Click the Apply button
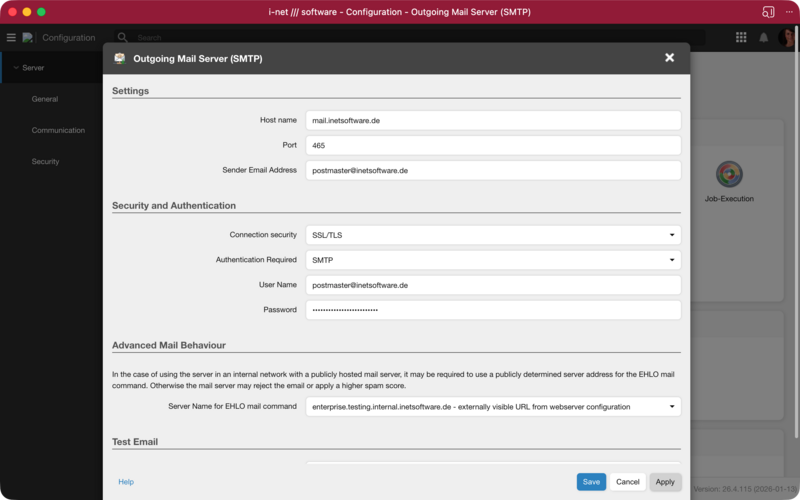800x500 pixels. 665,482
